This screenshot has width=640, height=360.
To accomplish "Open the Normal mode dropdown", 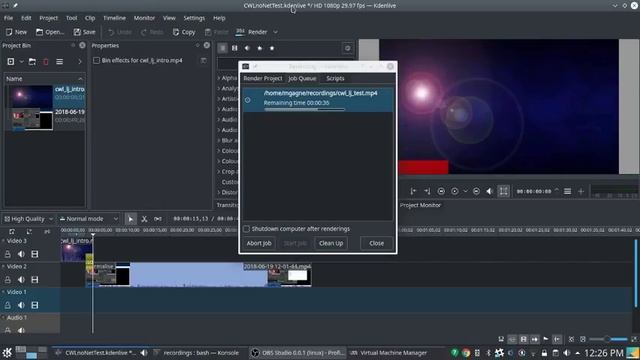I will [x=89, y=219].
